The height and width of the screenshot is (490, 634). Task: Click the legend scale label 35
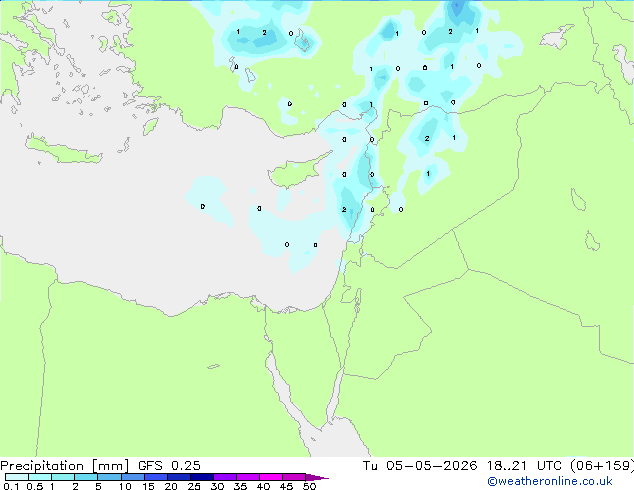[x=240, y=486]
